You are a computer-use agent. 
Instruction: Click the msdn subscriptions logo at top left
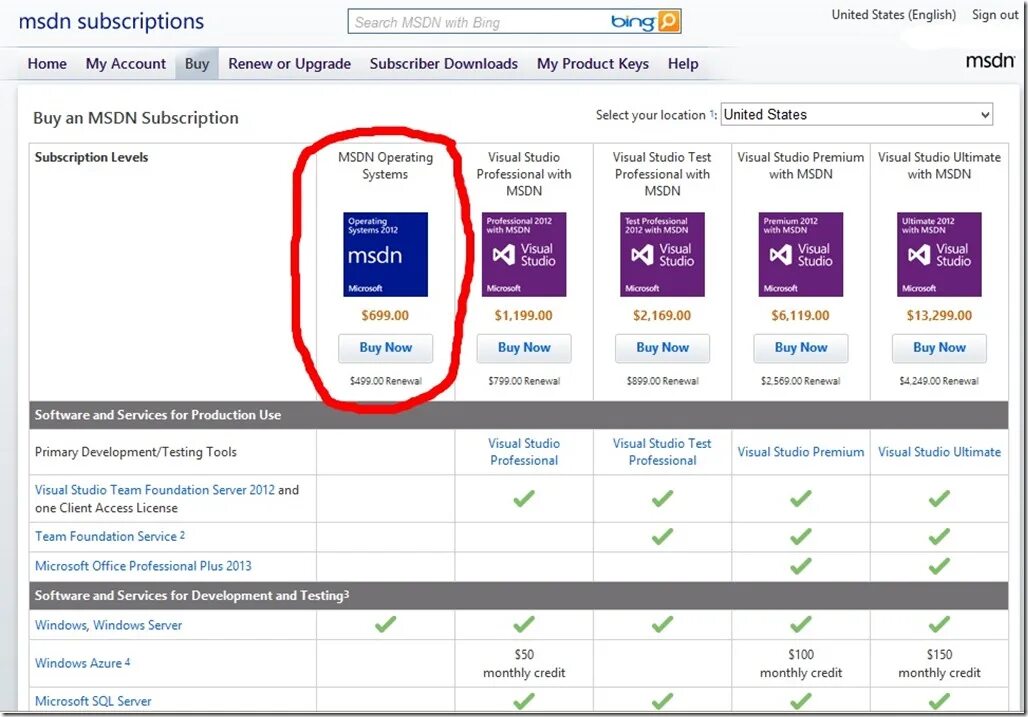pyautogui.click(x=110, y=21)
